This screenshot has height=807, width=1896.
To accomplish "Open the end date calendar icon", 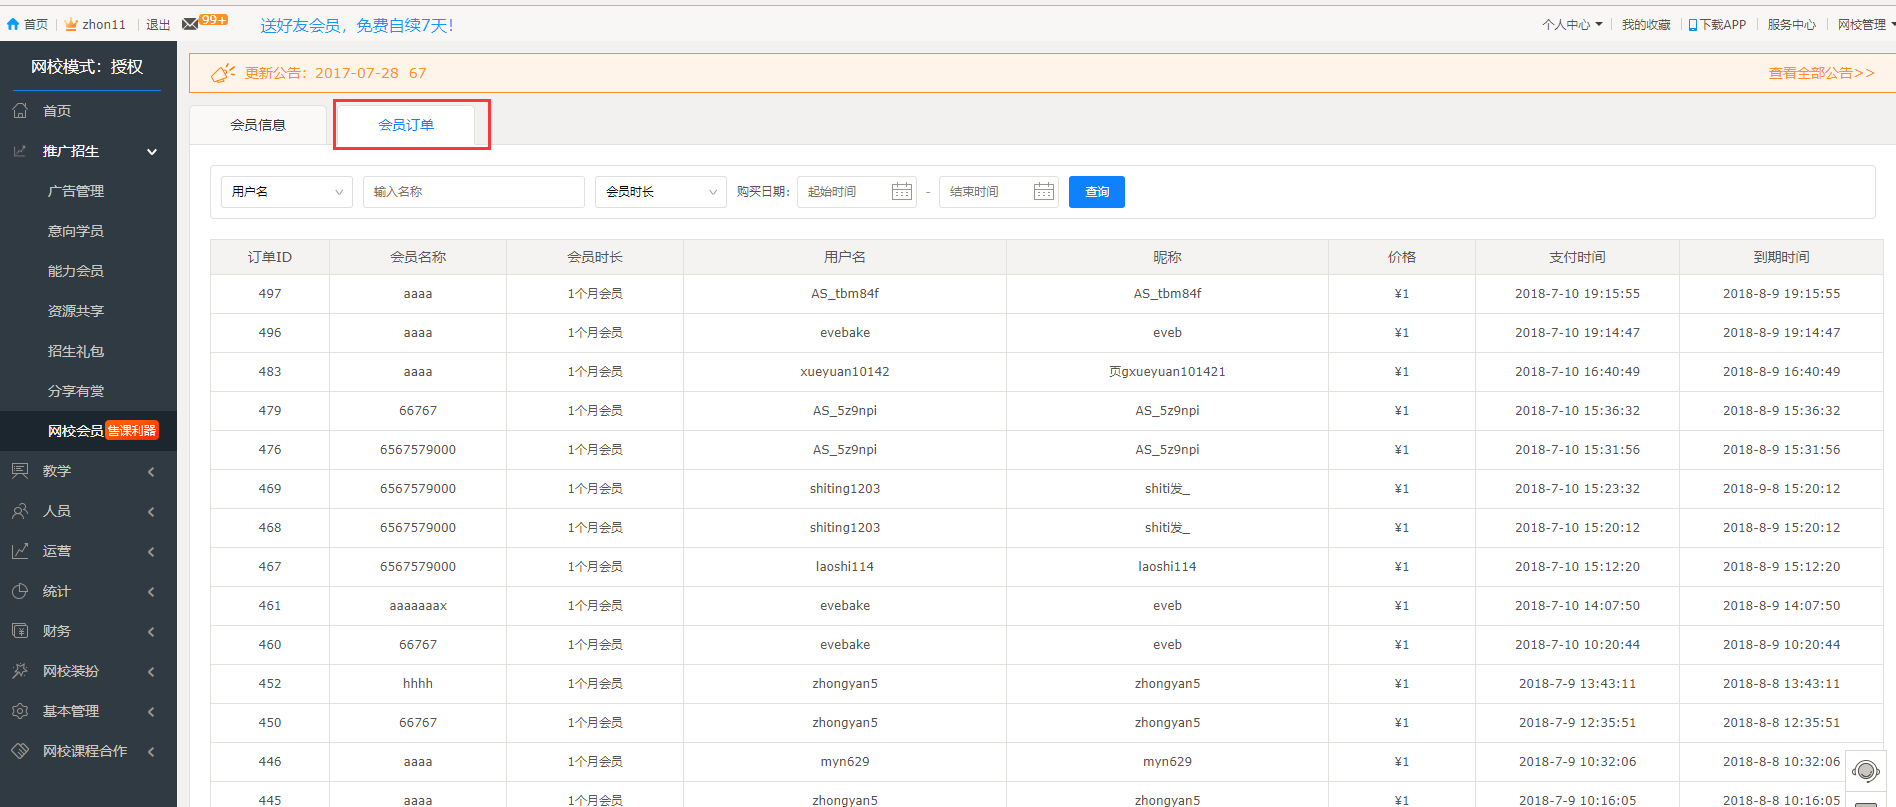I will [1043, 192].
